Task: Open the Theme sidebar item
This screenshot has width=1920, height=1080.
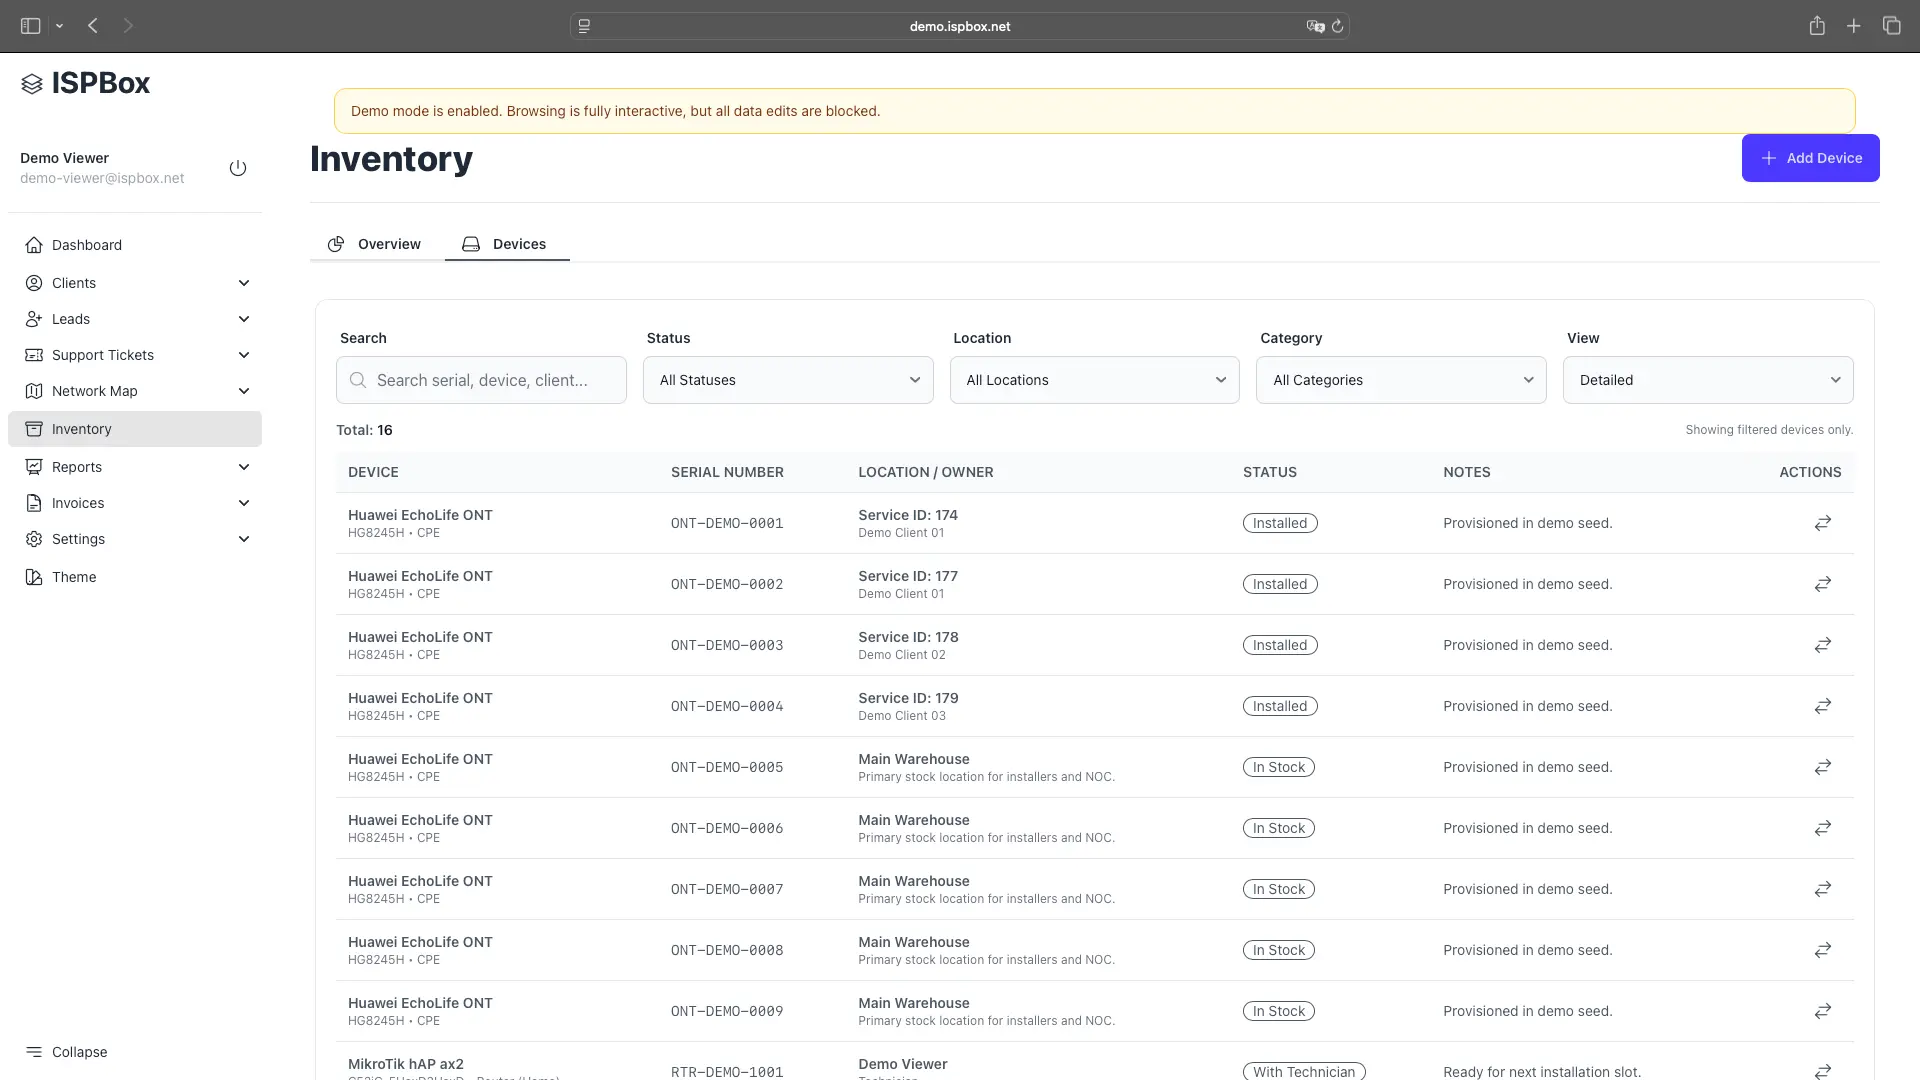Action: tap(135, 577)
